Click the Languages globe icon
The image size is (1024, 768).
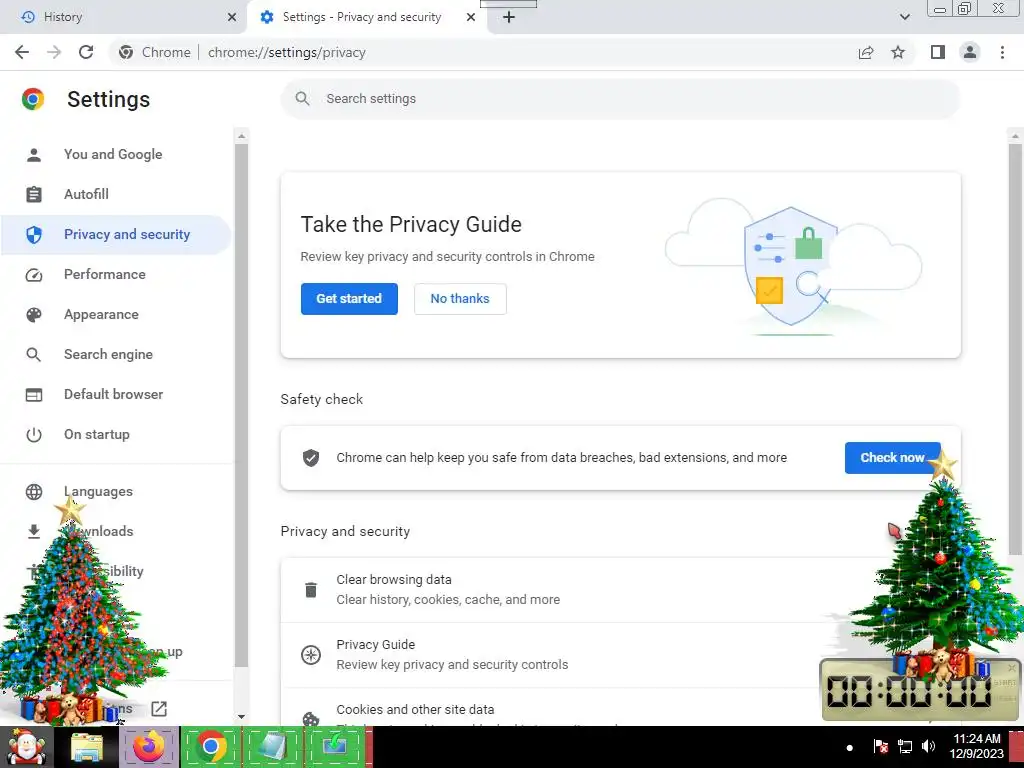pos(34,492)
